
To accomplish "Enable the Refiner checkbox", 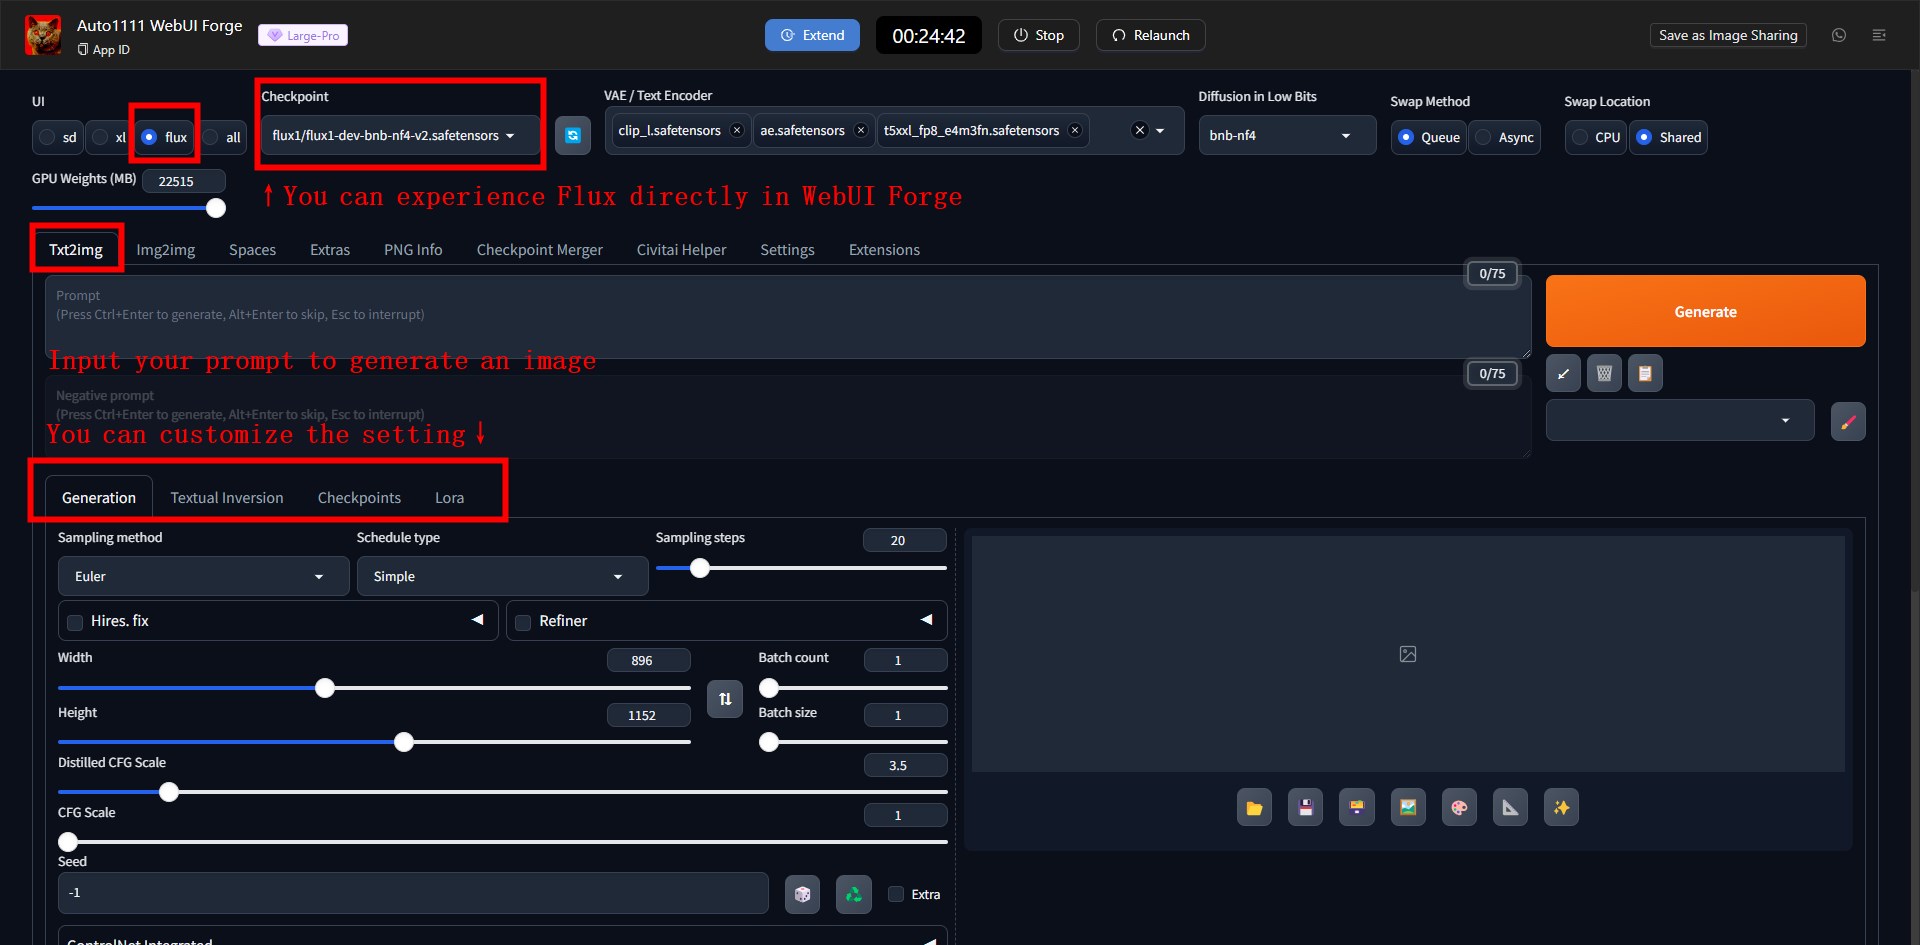I will (x=523, y=622).
